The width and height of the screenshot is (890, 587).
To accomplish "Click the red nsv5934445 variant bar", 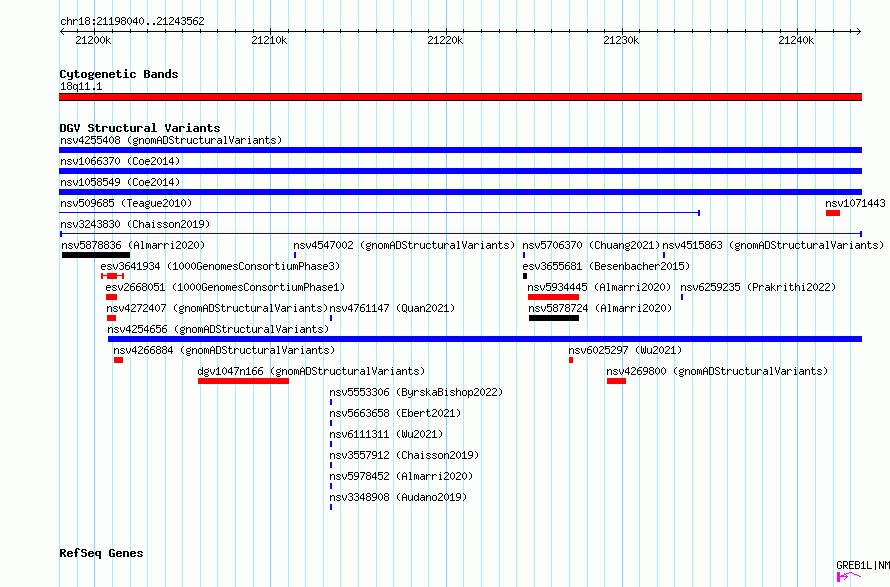I will tap(553, 297).
